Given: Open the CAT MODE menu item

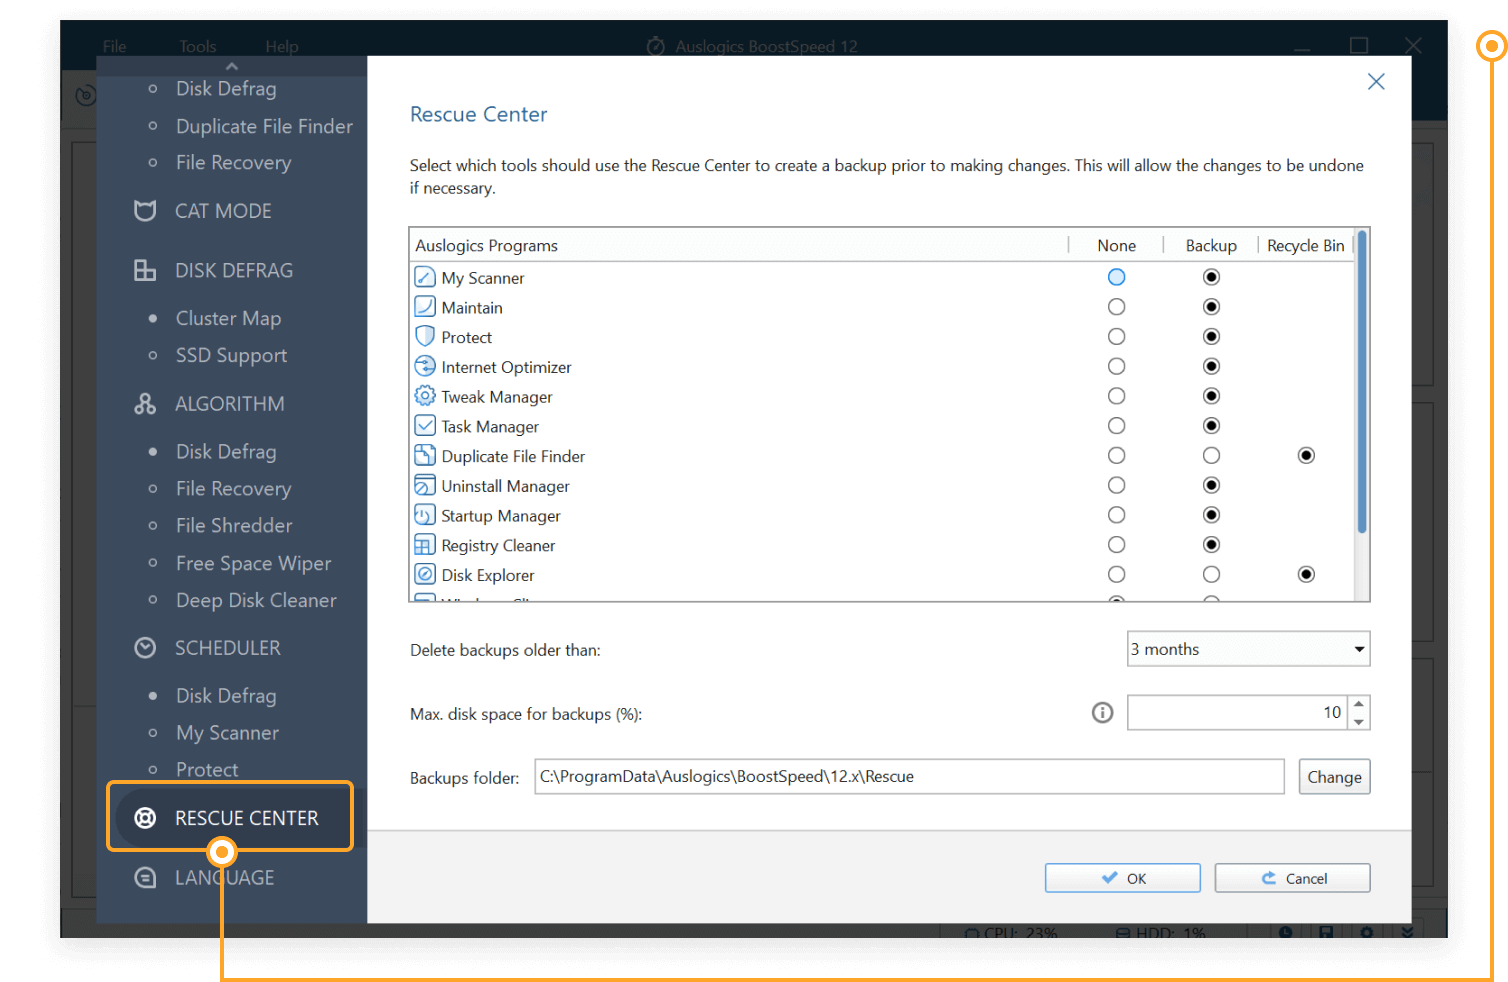Looking at the screenshot, I should click(x=223, y=211).
